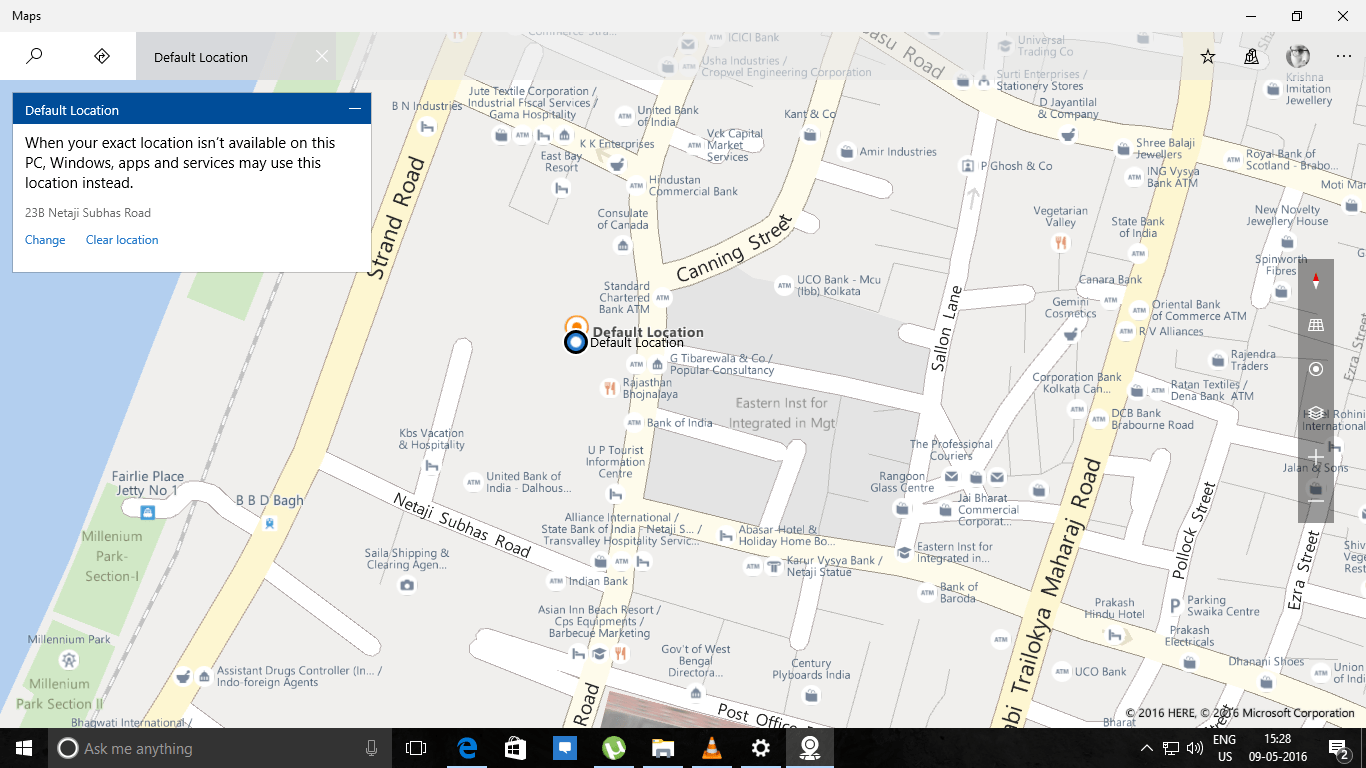Open the Windows Start menu
Viewport: 1366px width, 768px height.
pyautogui.click(x=24, y=748)
